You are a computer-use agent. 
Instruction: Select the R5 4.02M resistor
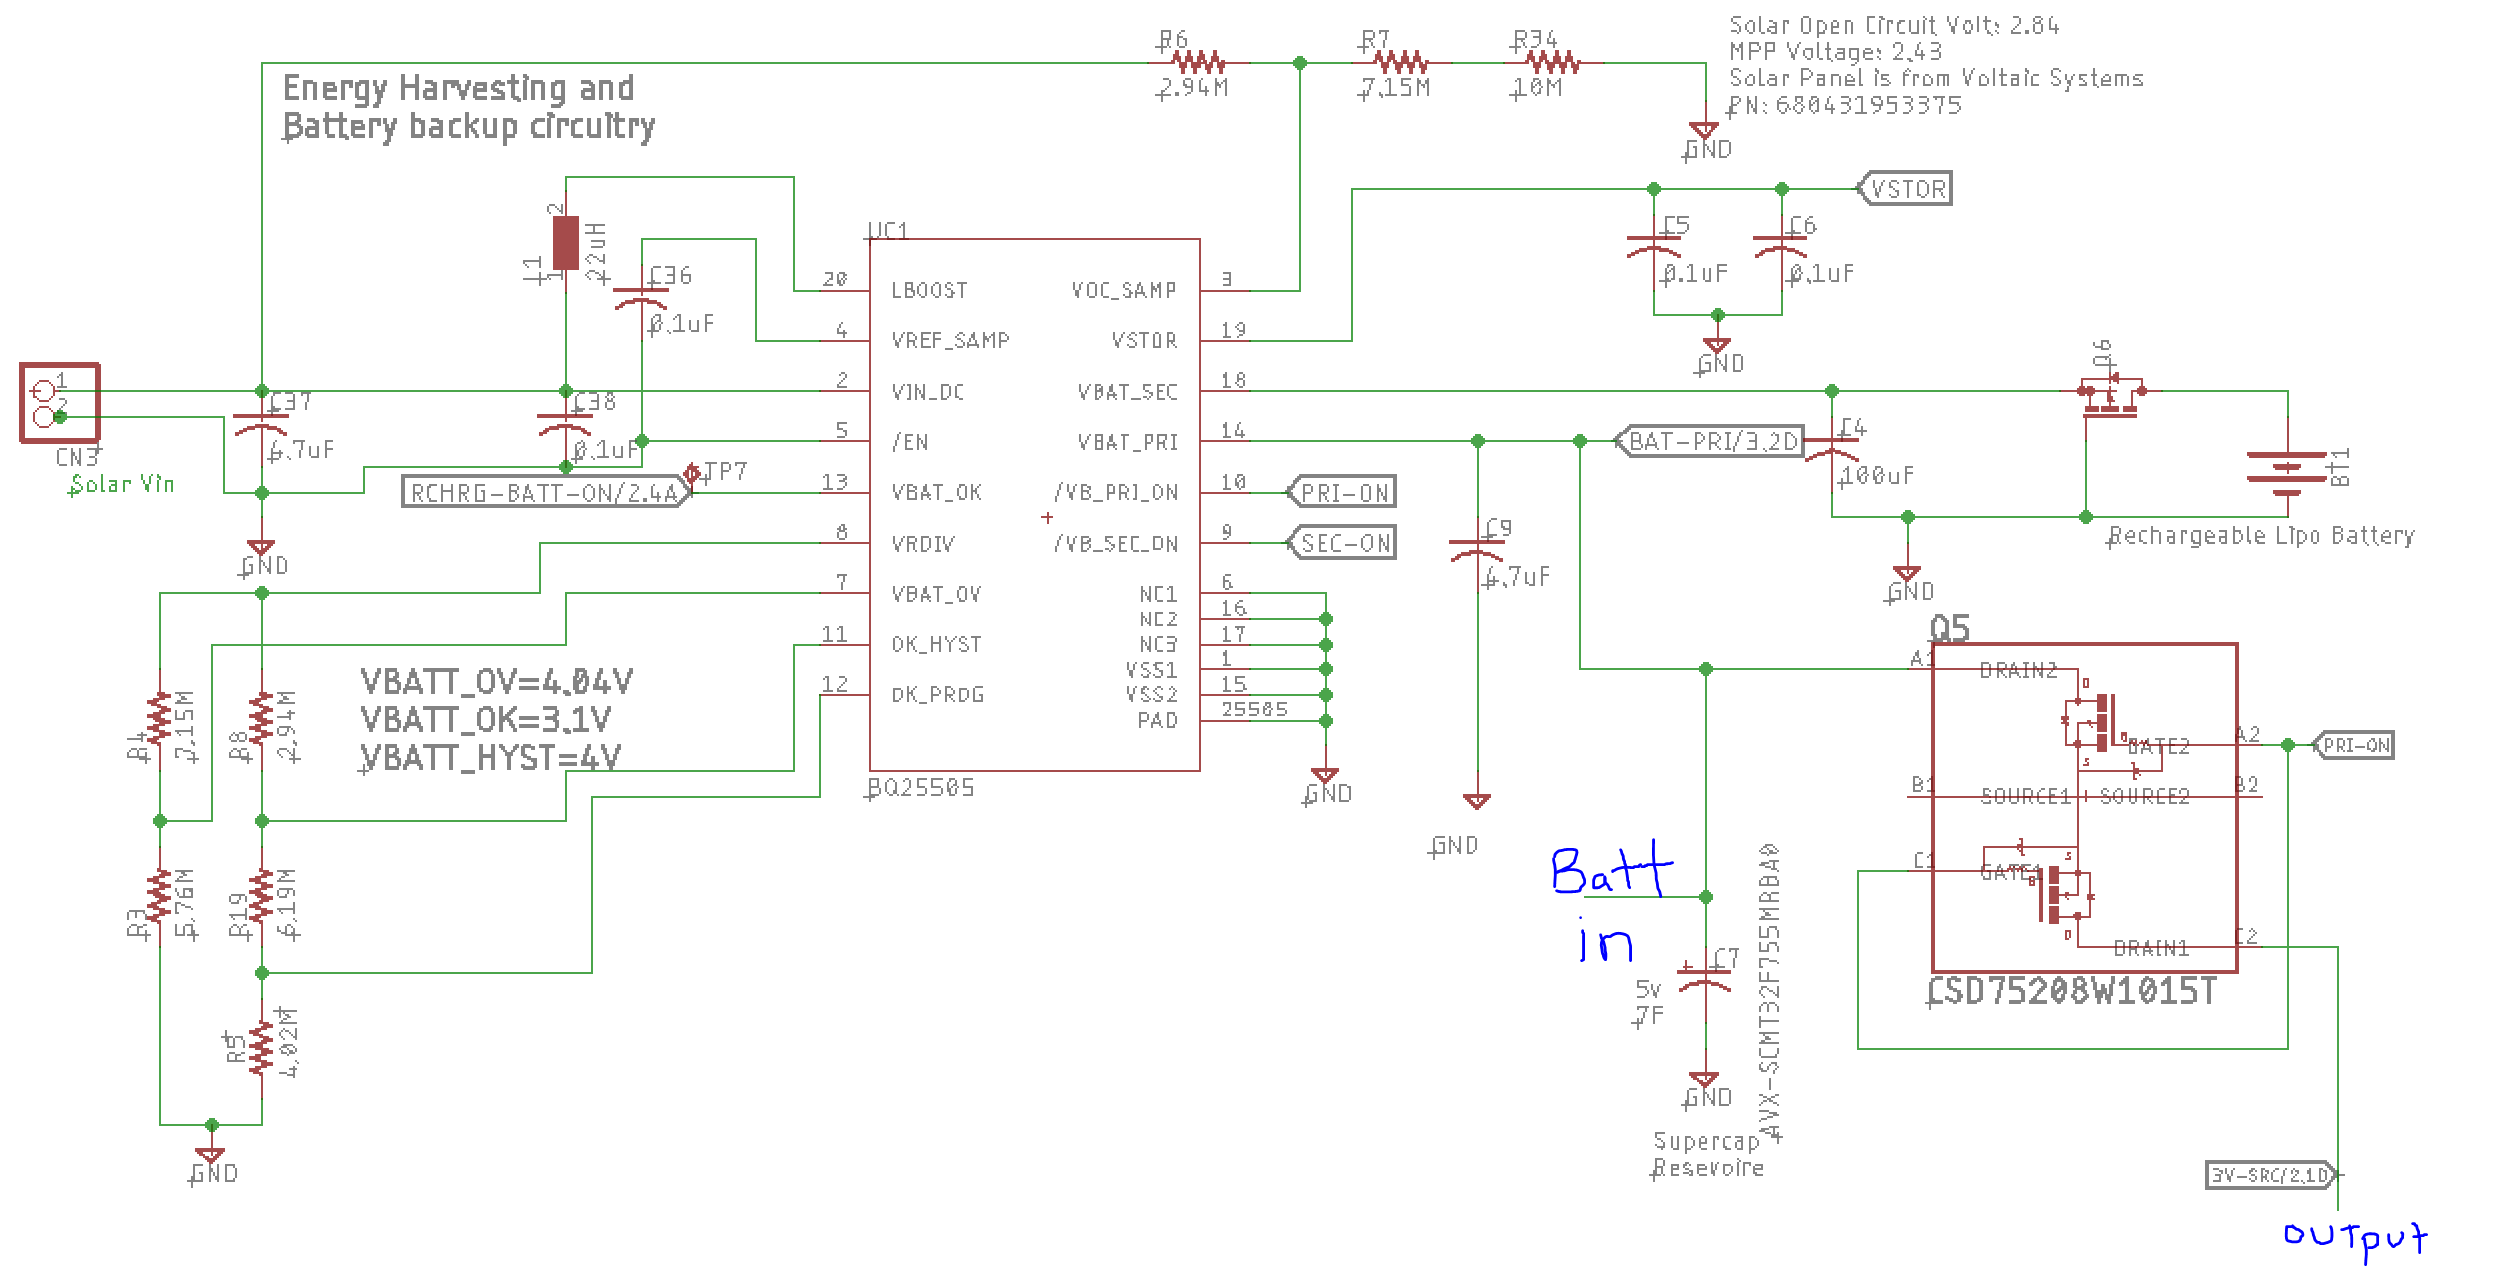point(261,1047)
